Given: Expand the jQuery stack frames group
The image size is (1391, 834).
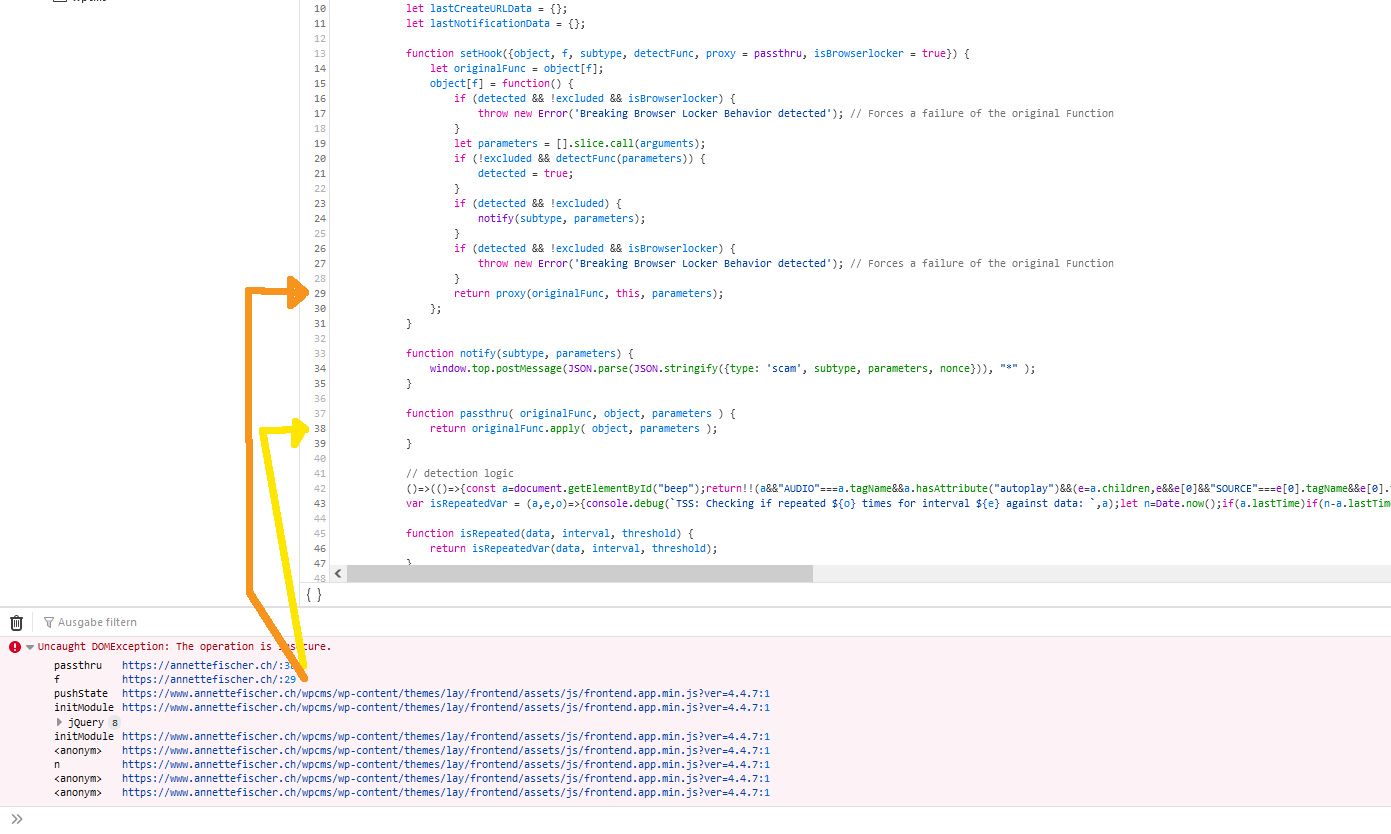Looking at the screenshot, I should pyautogui.click(x=59, y=722).
